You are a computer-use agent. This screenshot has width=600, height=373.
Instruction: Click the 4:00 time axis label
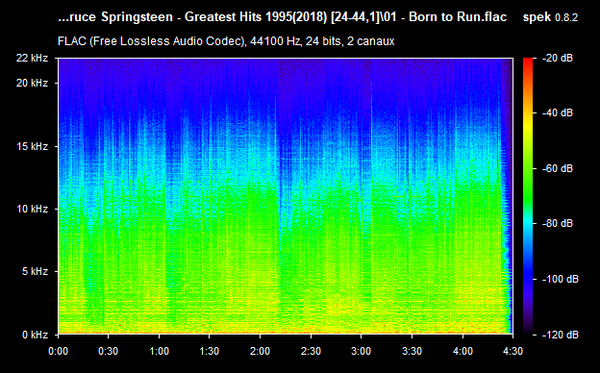pos(463,351)
